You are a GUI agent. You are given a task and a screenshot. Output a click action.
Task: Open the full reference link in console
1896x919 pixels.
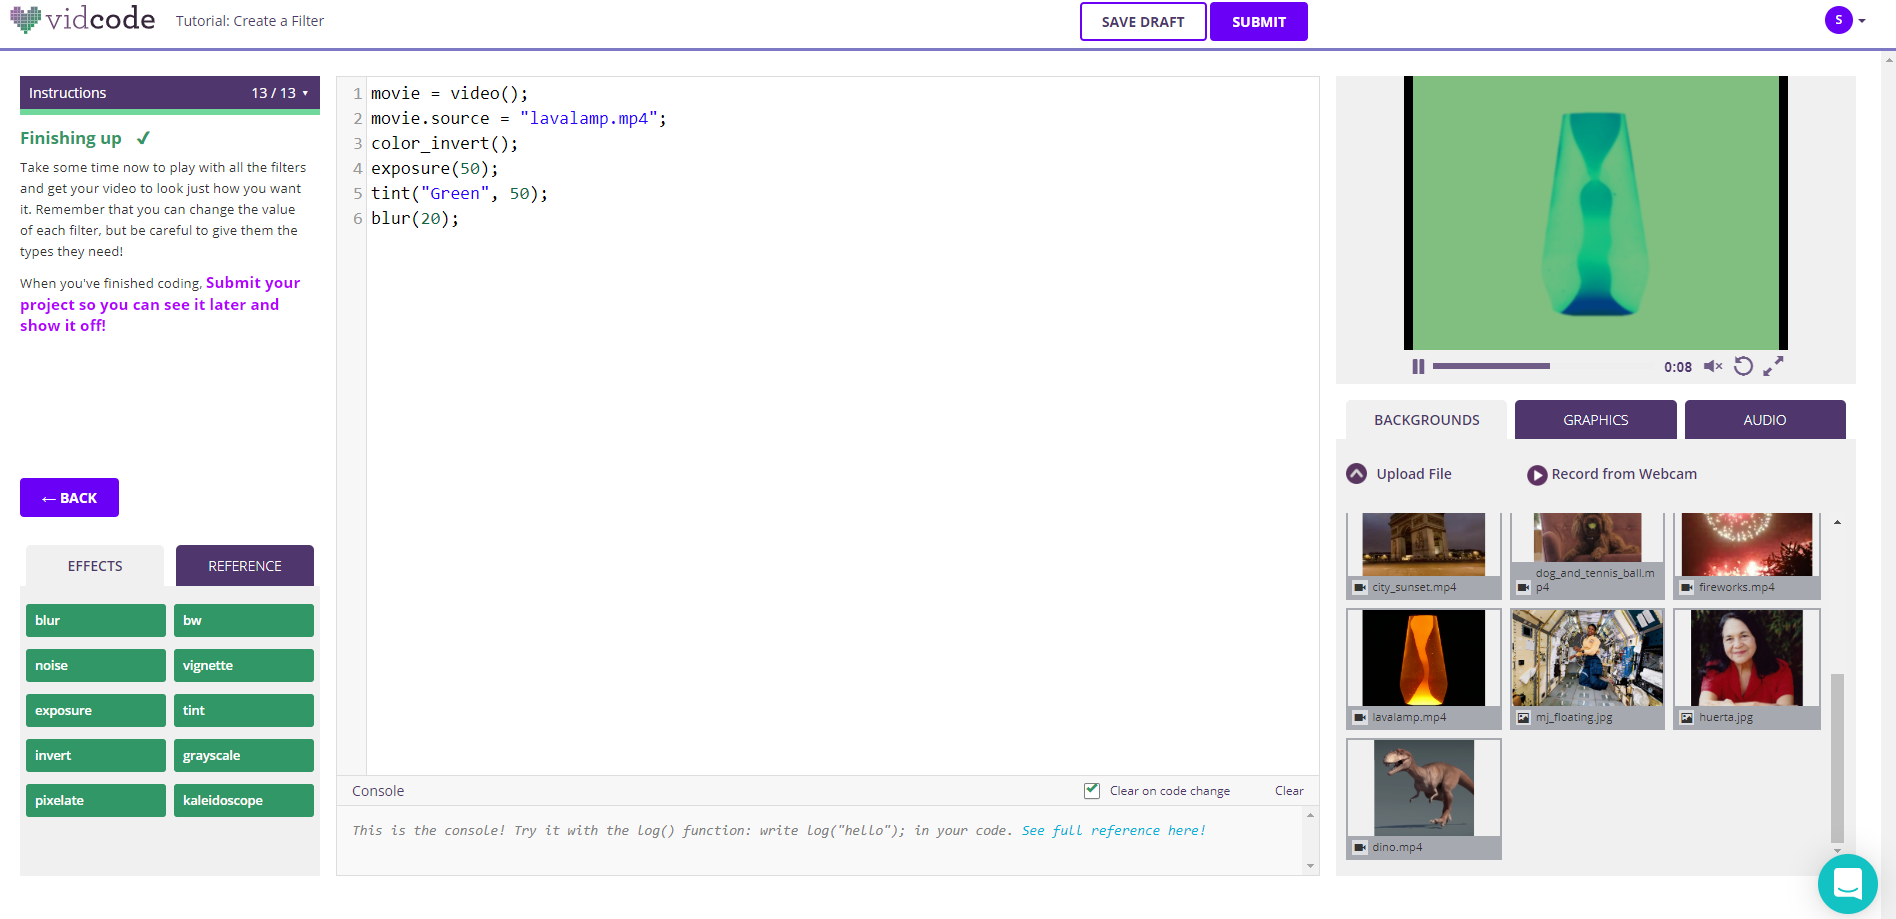1113,831
